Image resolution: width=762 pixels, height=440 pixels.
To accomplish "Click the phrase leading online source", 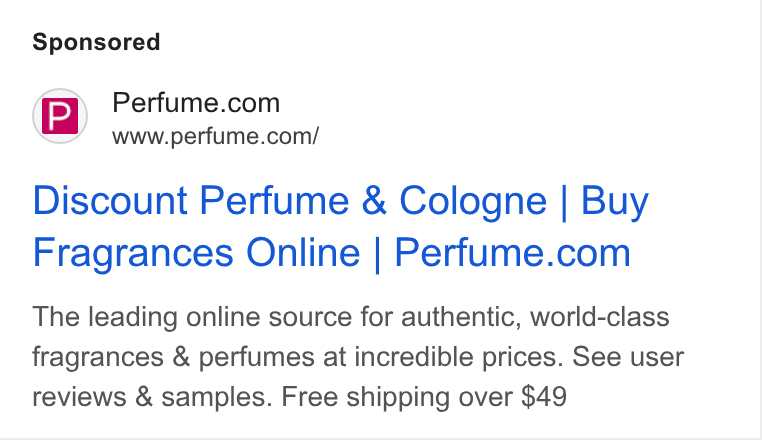I will (220, 317).
